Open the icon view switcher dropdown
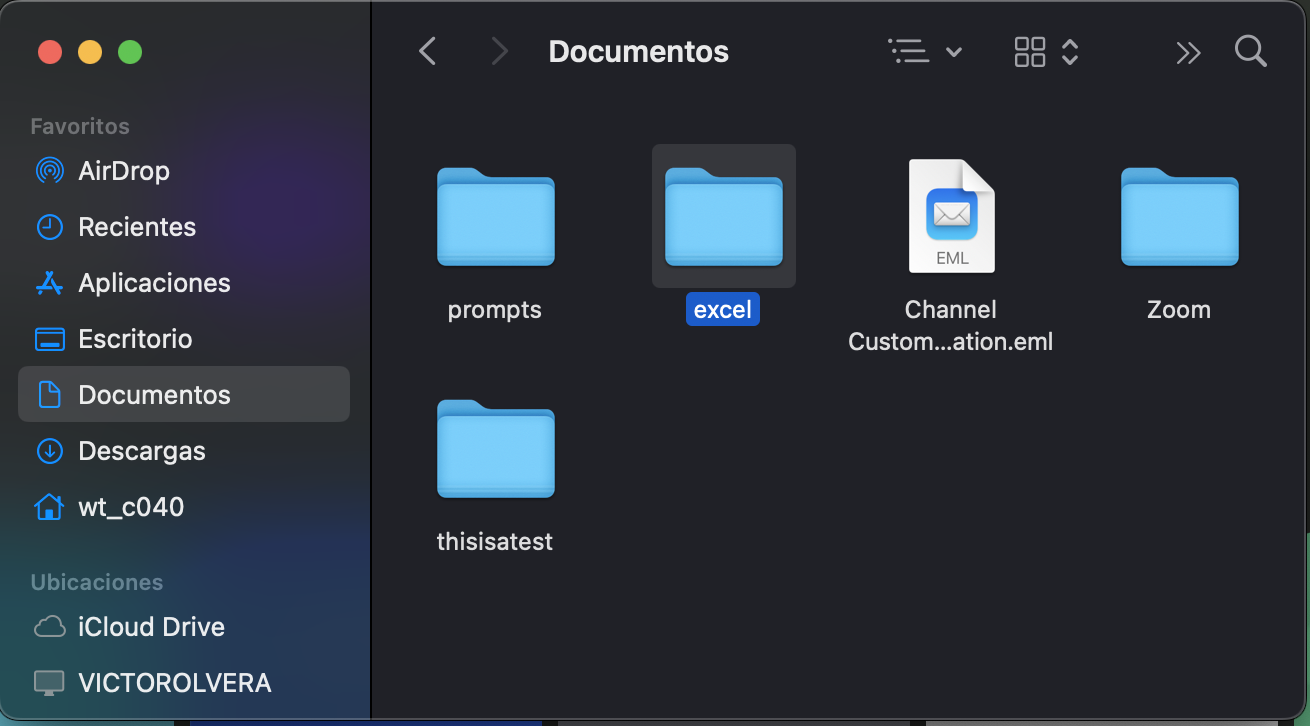This screenshot has width=1310, height=726. tap(1046, 51)
